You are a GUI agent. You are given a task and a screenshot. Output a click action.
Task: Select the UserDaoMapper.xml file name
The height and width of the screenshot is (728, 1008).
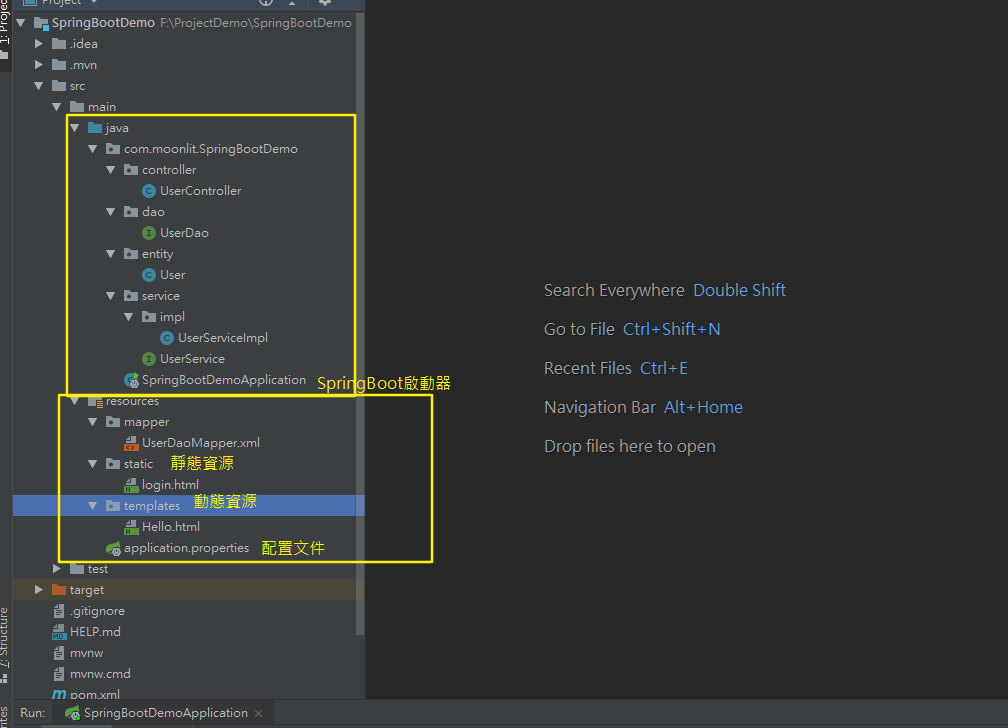point(201,443)
